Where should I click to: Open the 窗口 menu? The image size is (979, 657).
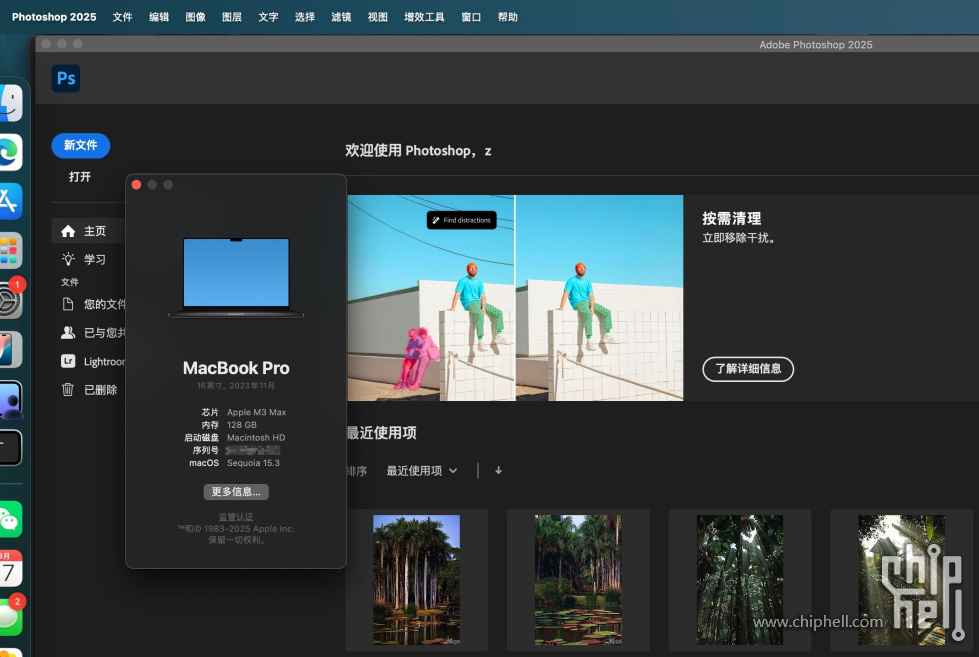[x=471, y=17]
